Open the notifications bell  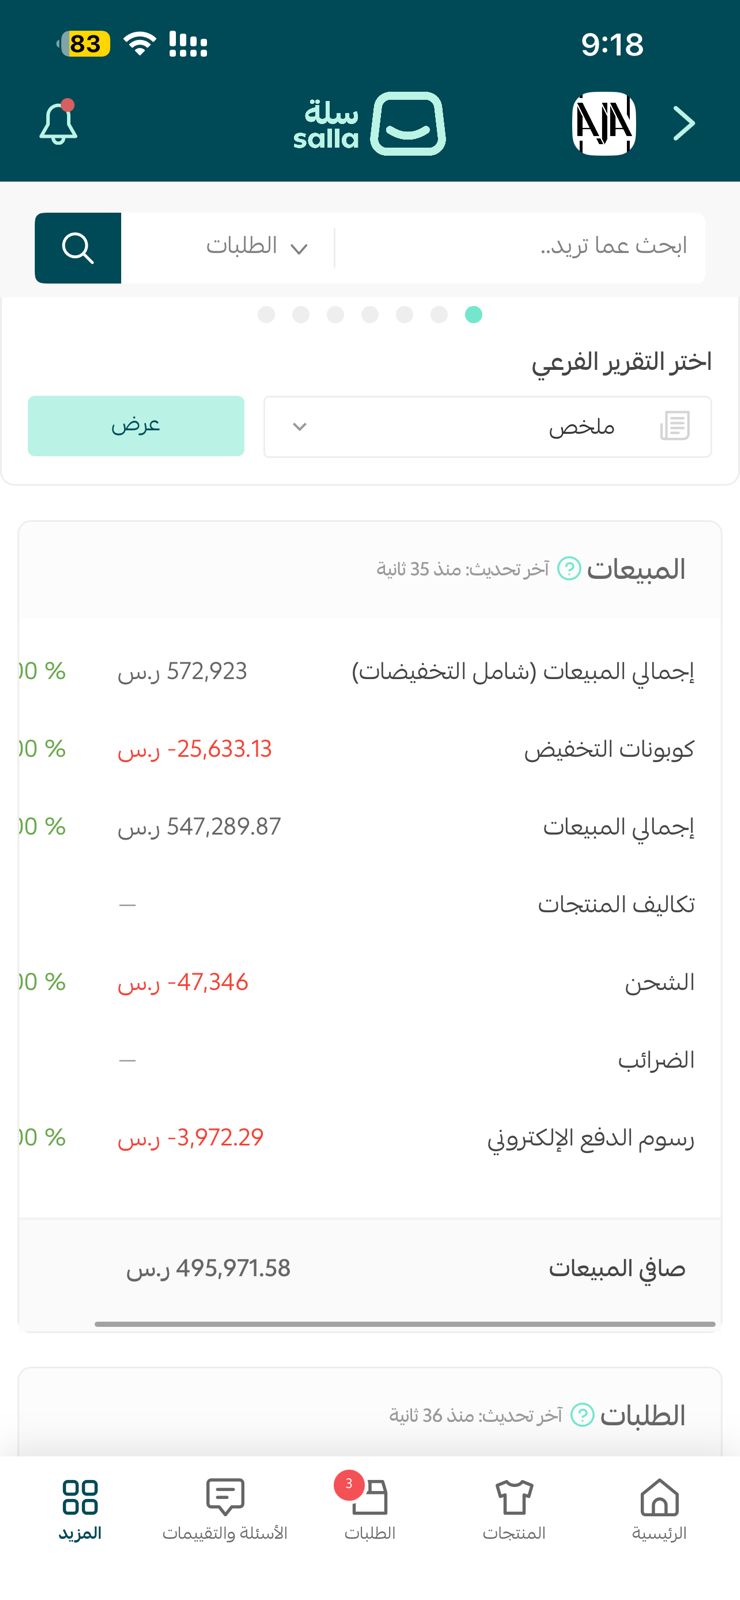tap(58, 124)
